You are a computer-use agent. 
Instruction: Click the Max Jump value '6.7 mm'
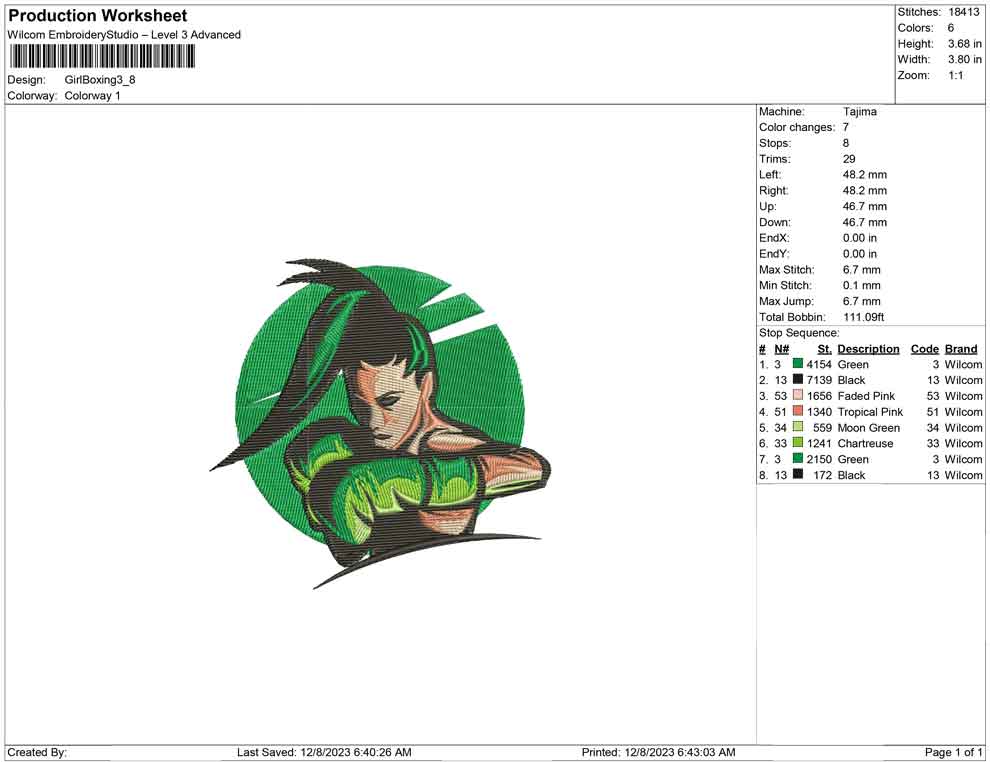point(862,301)
